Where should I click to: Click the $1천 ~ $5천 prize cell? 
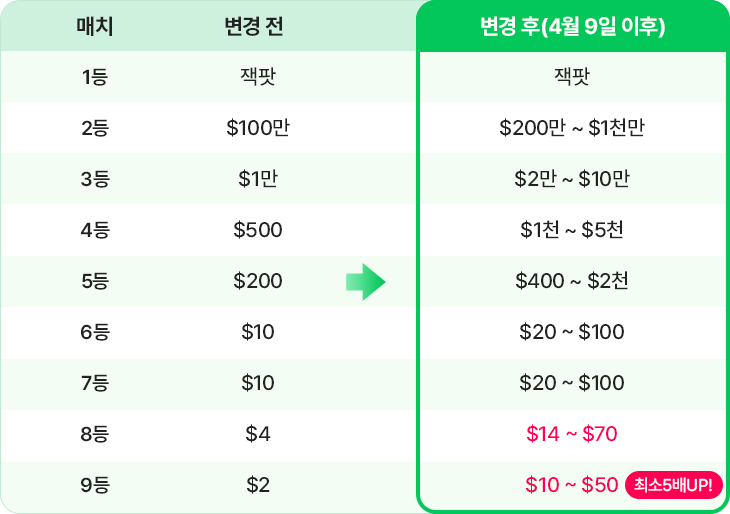coord(572,230)
